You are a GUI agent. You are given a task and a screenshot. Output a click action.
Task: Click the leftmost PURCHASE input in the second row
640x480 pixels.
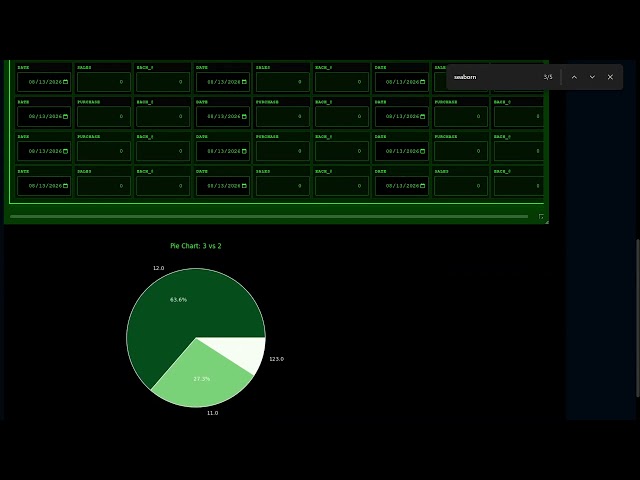(x=104, y=116)
